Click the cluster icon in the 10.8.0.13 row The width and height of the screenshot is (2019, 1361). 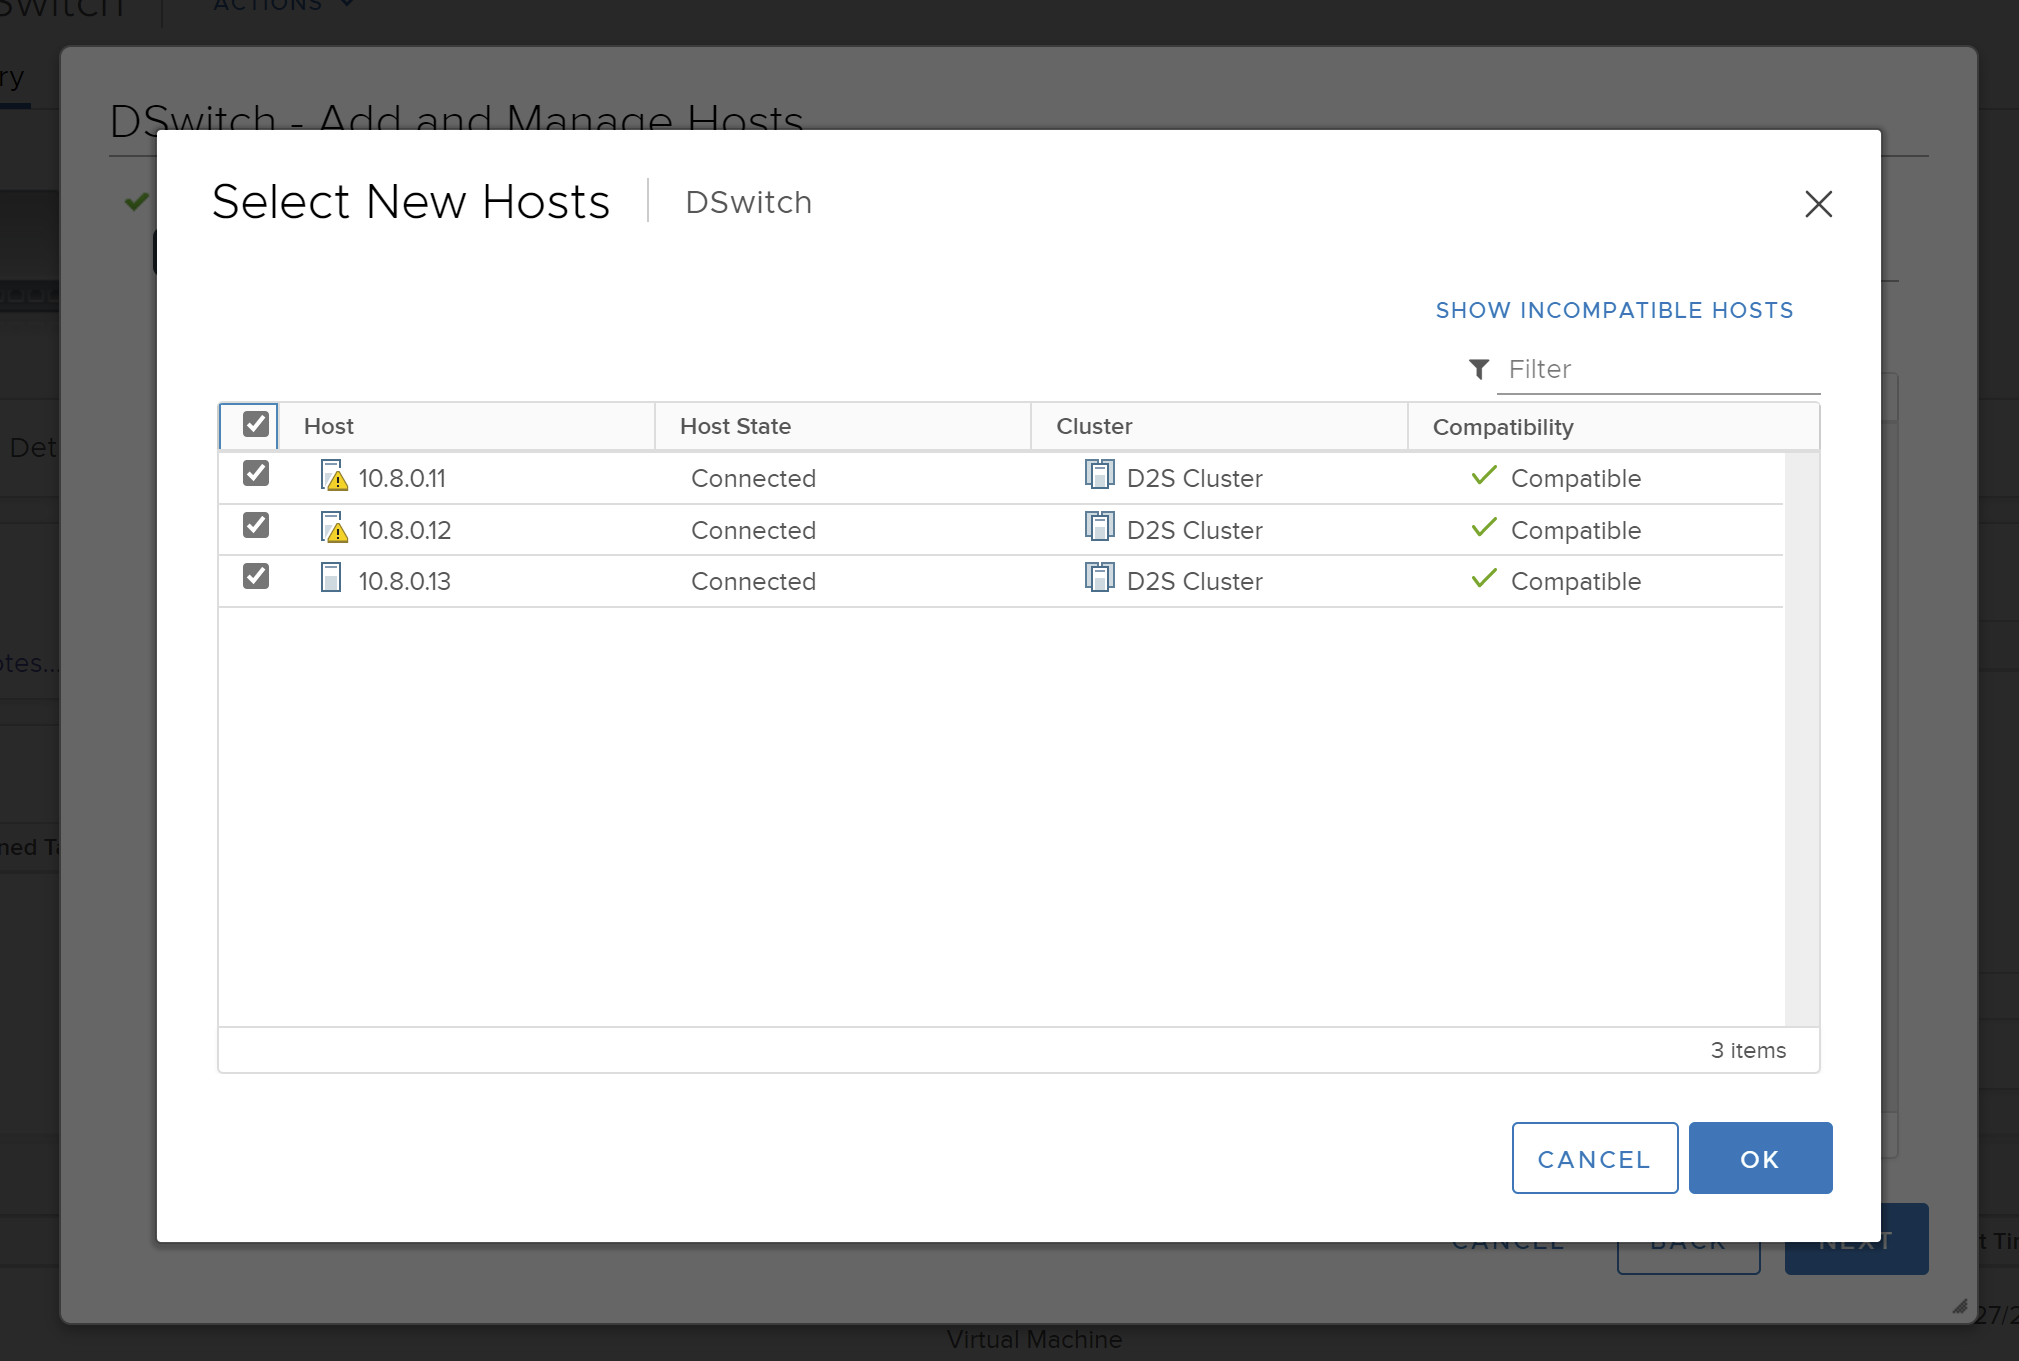point(1099,578)
